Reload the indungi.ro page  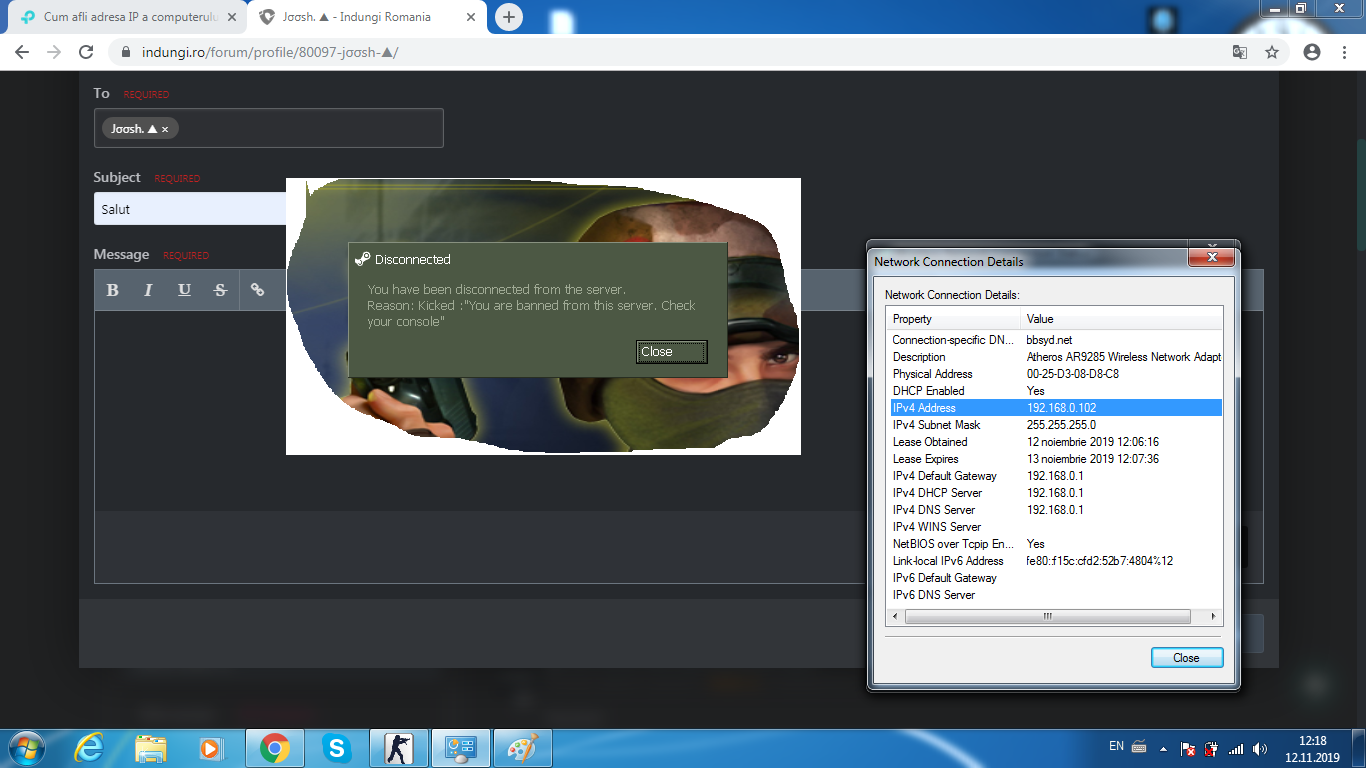pos(86,52)
